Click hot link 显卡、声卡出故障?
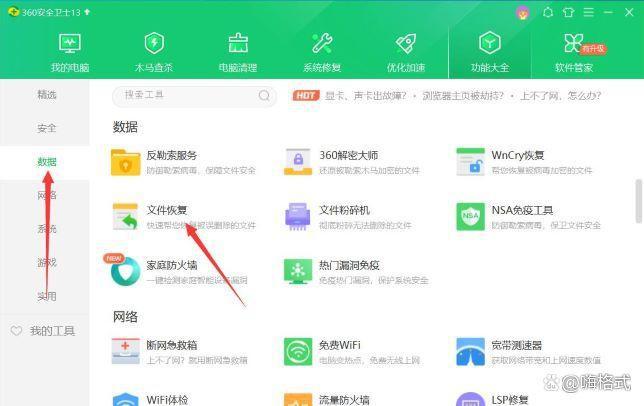Image resolution: width=644 pixels, height=406 pixels. click(365, 96)
